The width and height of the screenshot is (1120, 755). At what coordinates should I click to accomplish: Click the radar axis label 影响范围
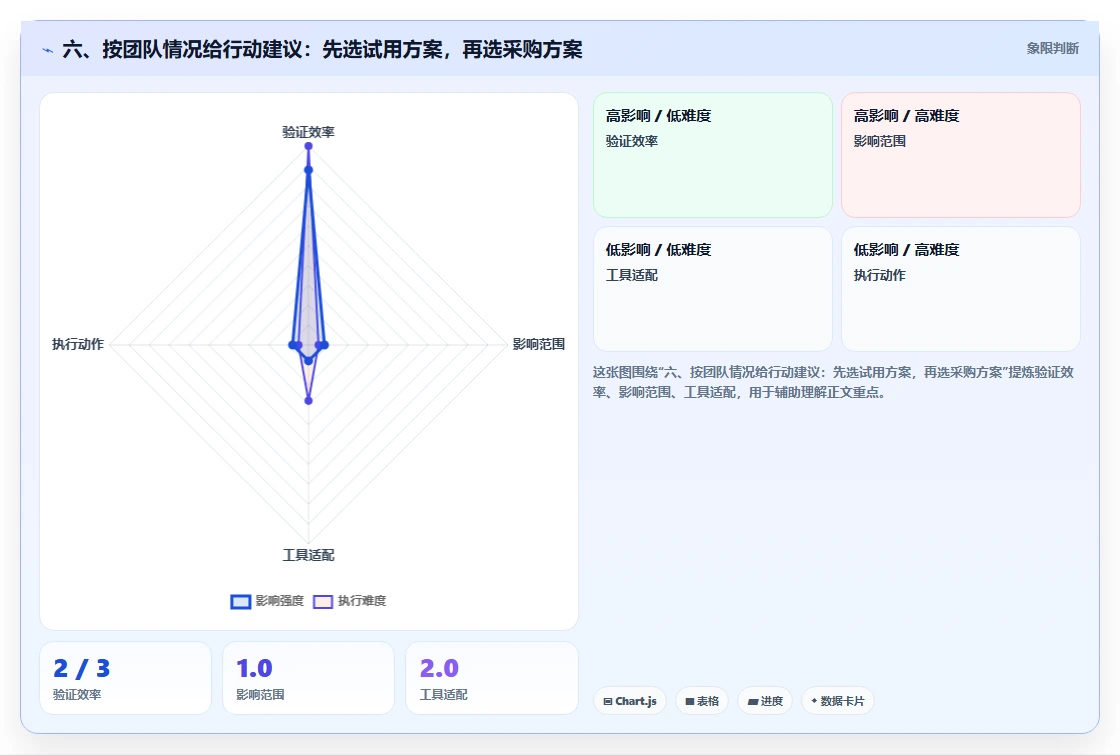(x=539, y=344)
